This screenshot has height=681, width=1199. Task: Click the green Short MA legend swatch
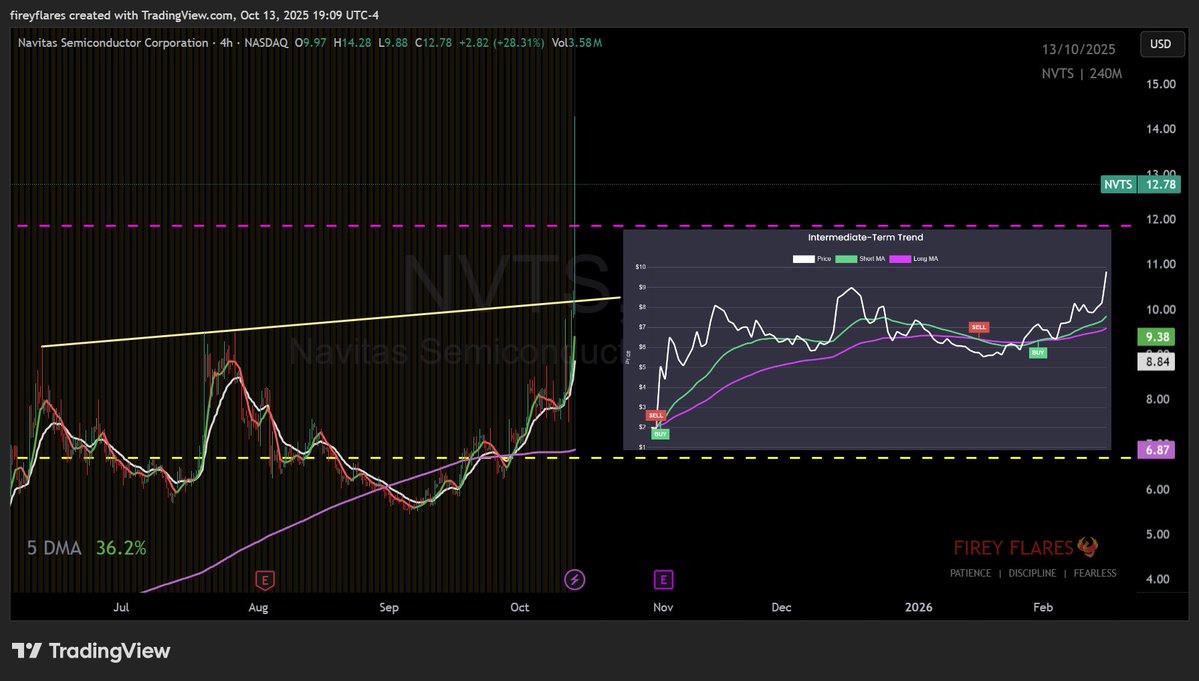pos(846,259)
